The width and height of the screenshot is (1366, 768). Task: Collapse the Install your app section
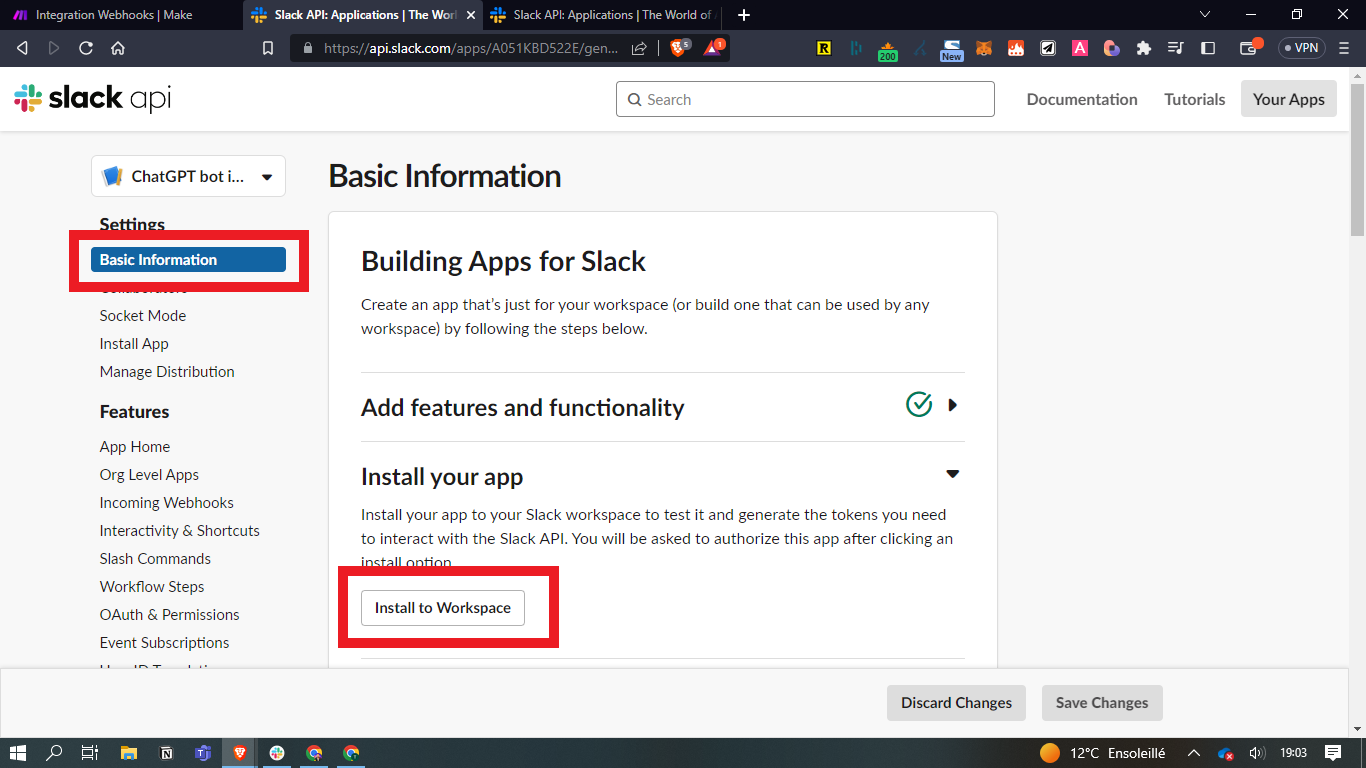coord(952,474)
